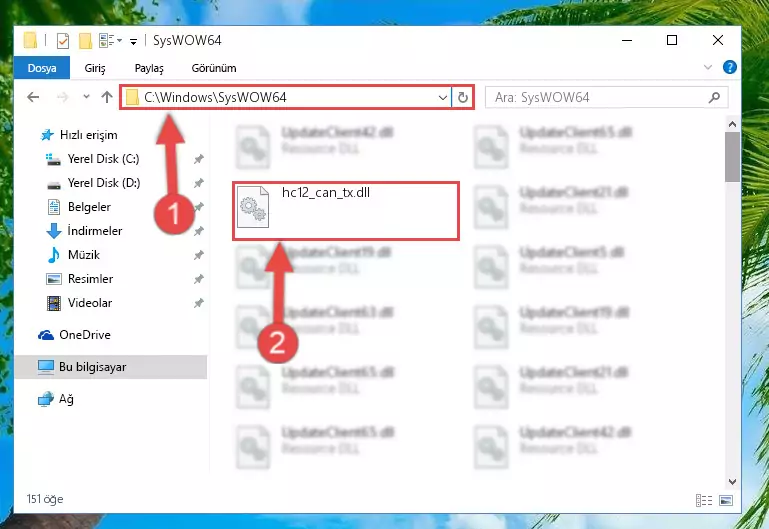Click the search magnifier icon

(715, 98)
